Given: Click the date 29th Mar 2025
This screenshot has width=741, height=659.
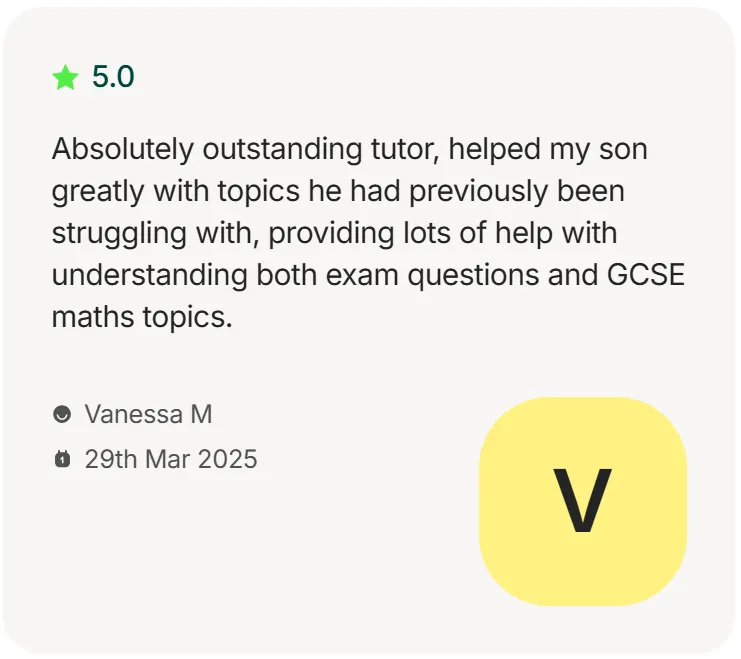Looking at the screenshot, I should [171, 459].
